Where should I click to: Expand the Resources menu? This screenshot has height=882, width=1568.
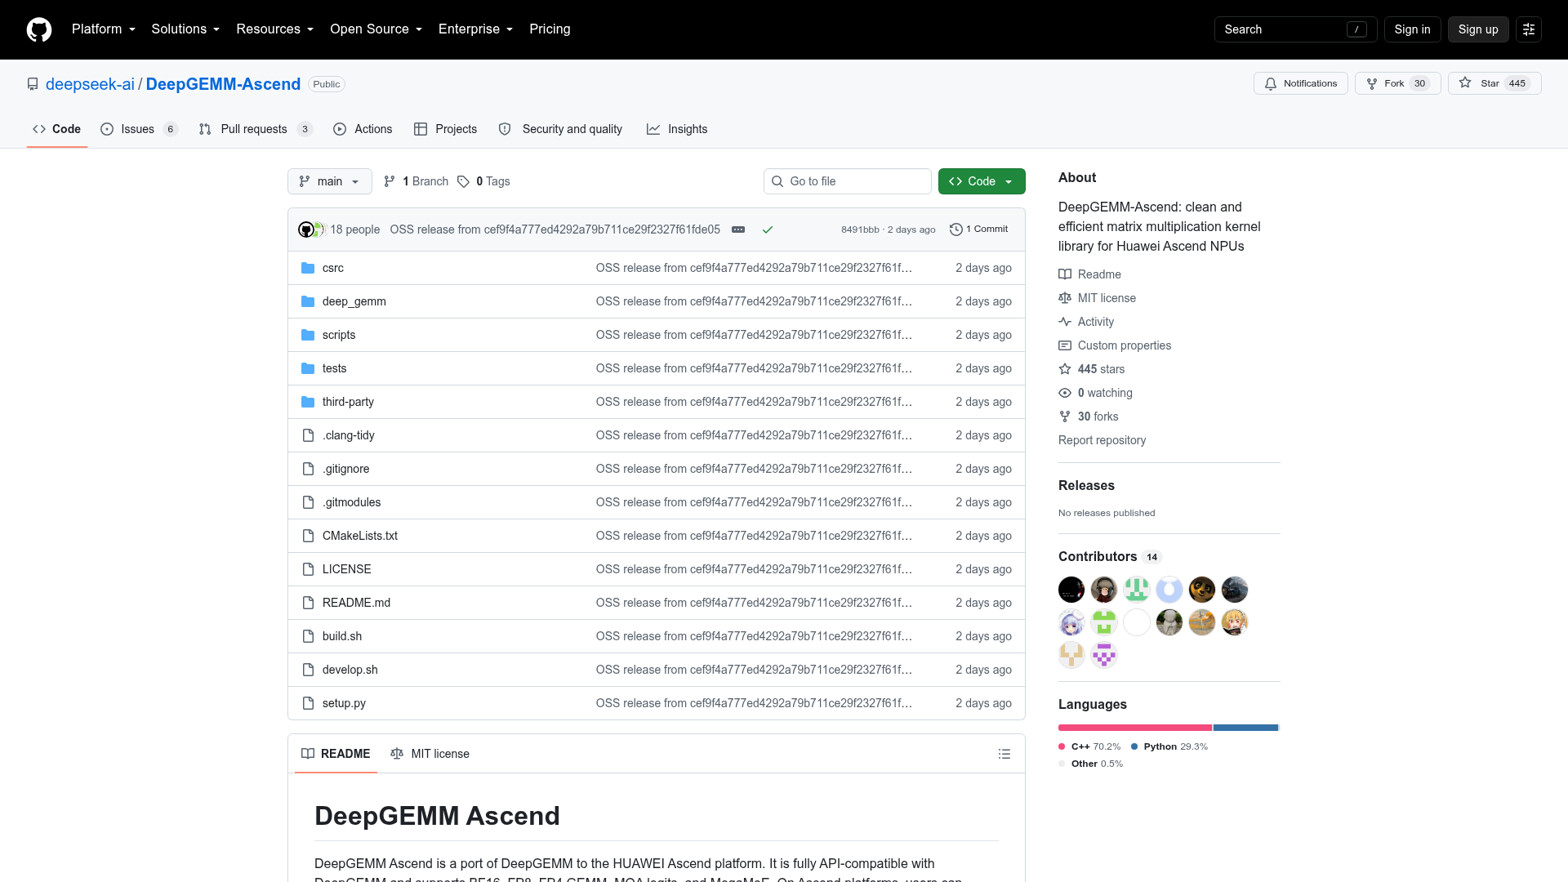(x=274, y=29)
